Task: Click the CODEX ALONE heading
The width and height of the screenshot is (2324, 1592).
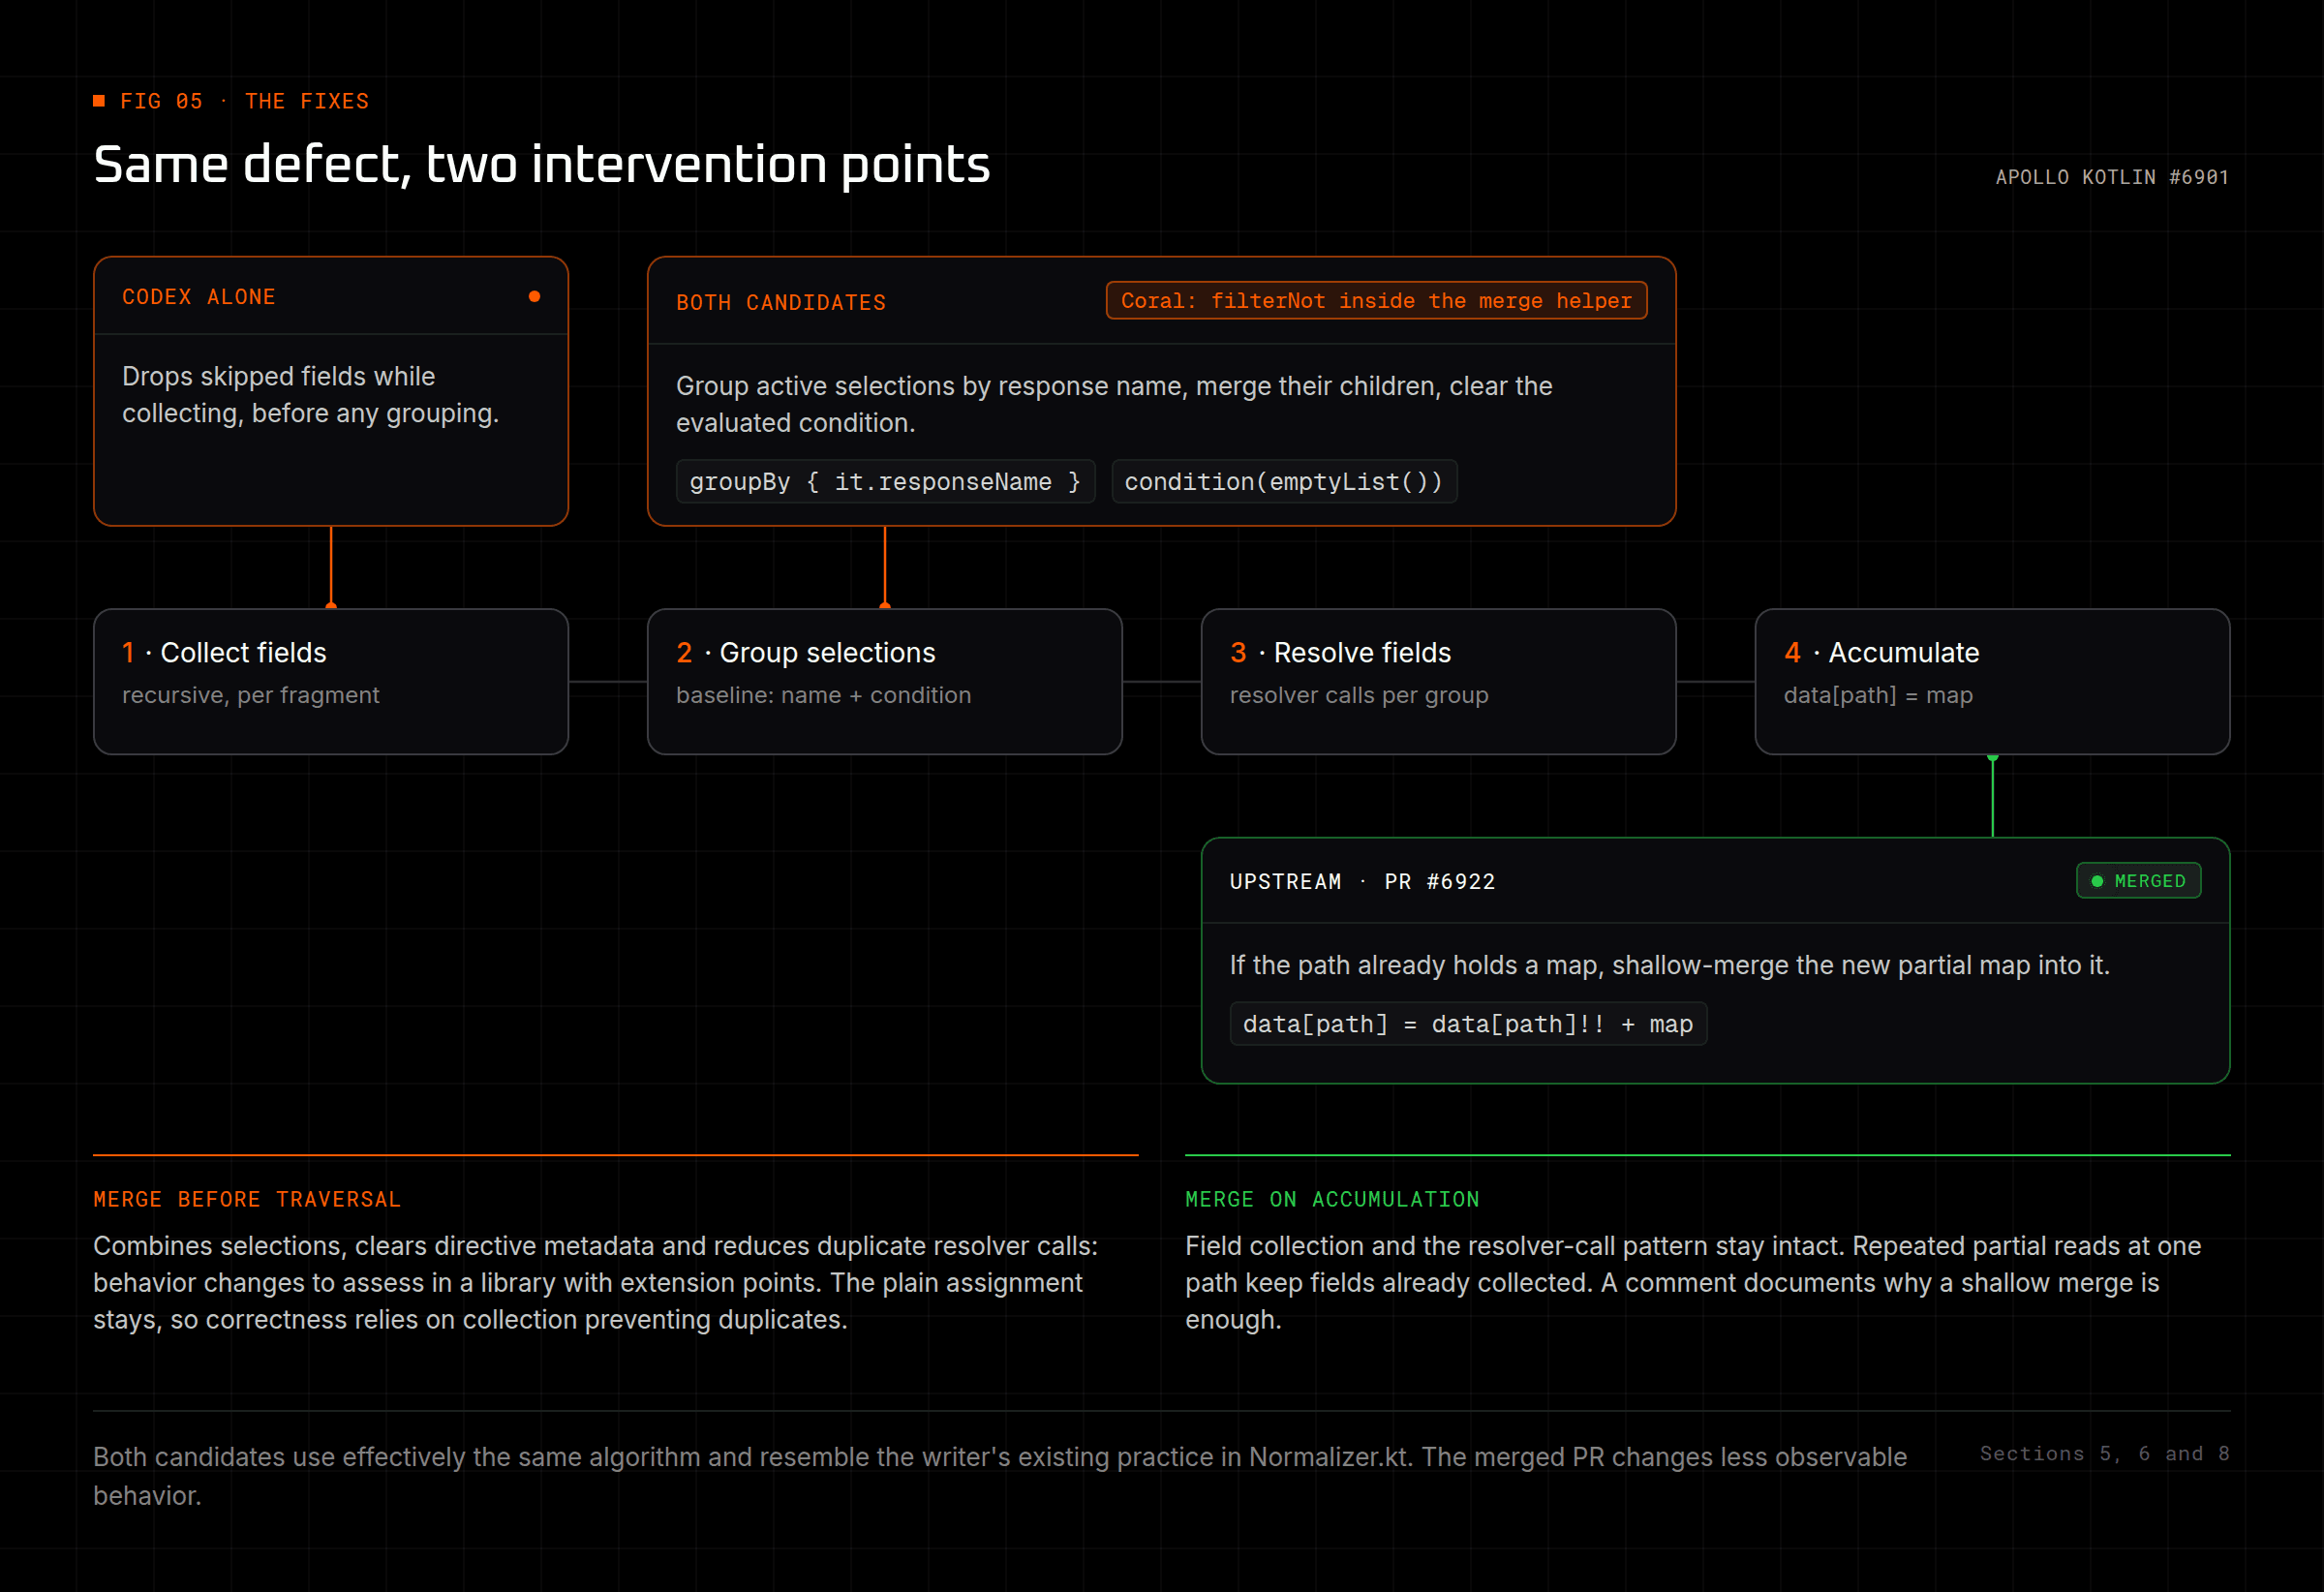Action: (199, 296)
